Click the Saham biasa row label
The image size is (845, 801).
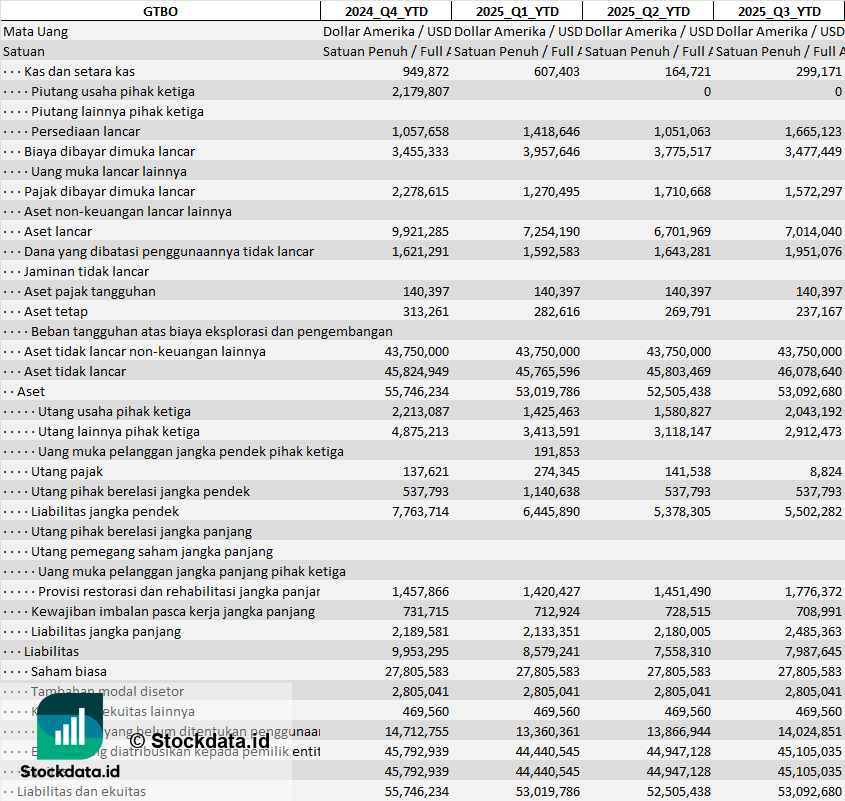coord(68,671)
